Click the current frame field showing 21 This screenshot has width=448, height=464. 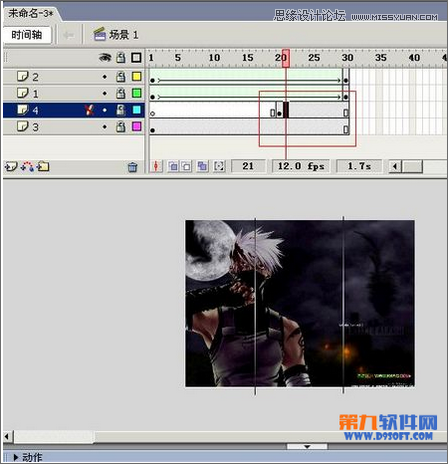point(248,166)
